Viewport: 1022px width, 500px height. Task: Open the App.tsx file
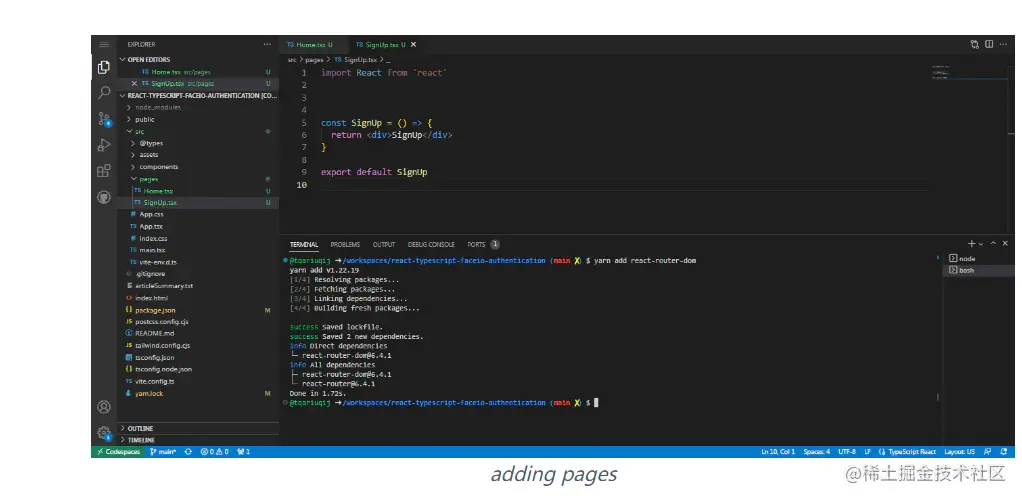[x=198, y=226]
